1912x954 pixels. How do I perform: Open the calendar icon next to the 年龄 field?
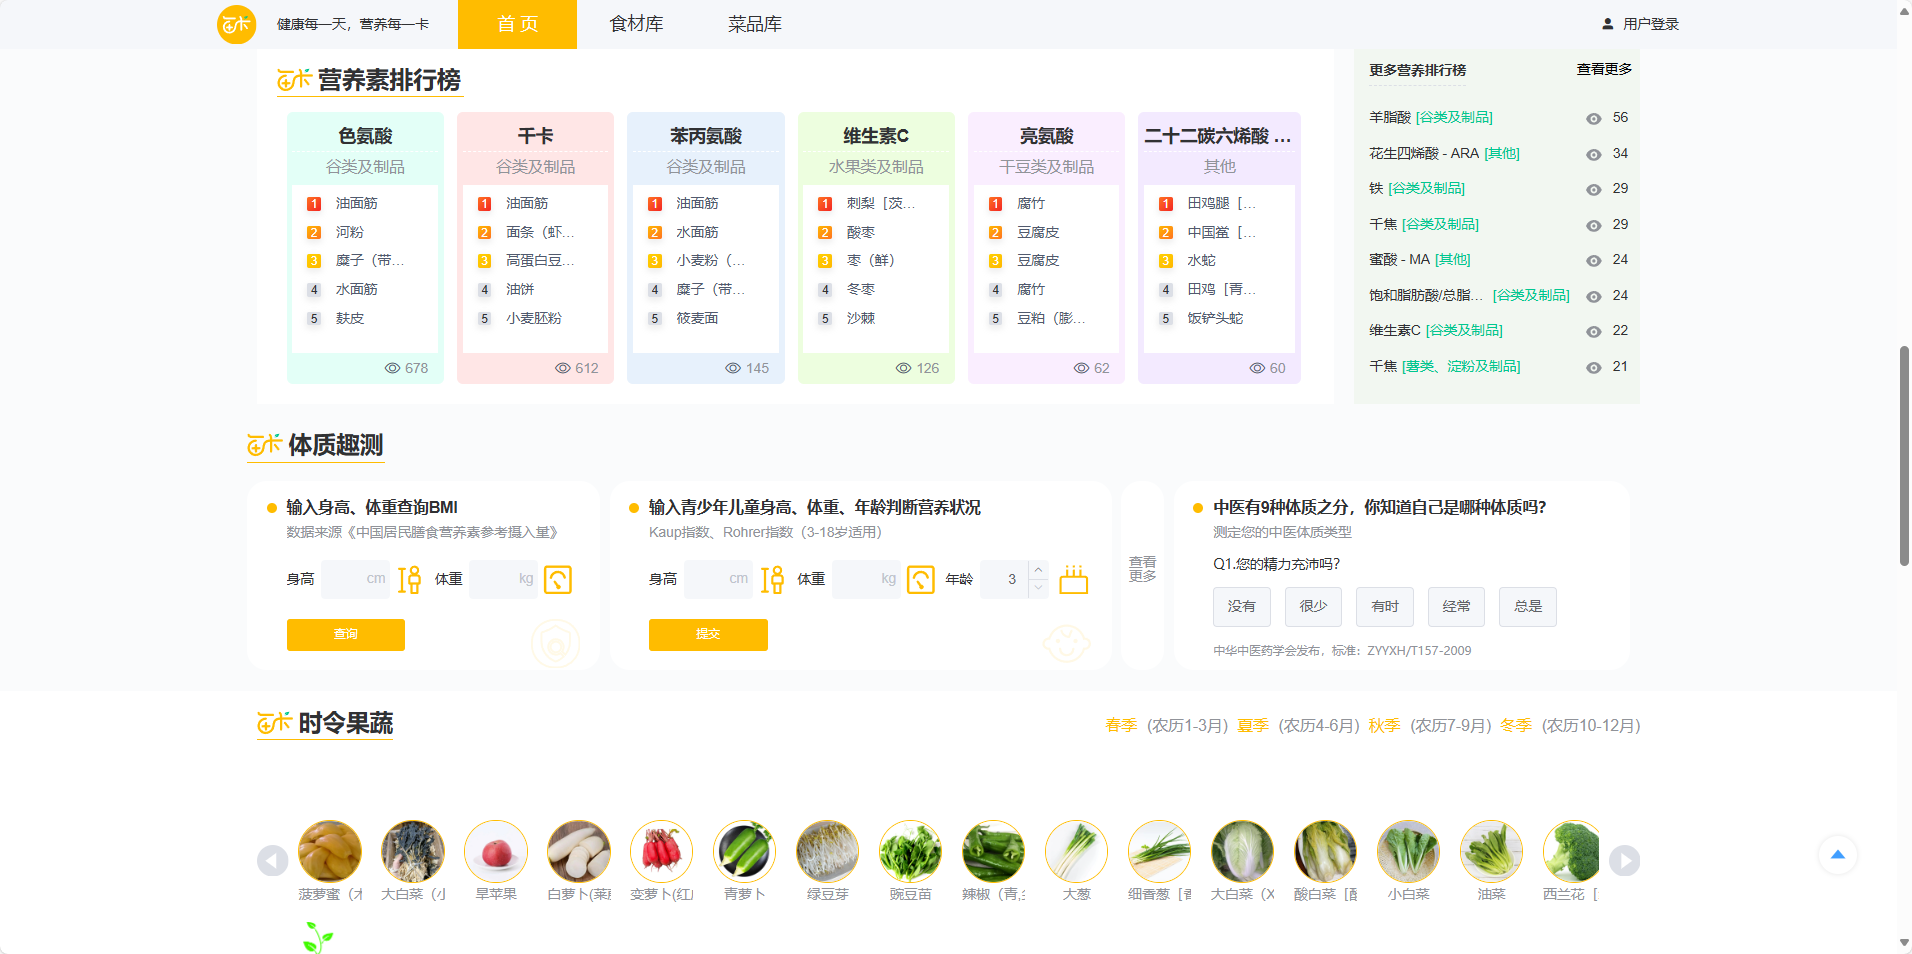click(x=1073, y=579)
